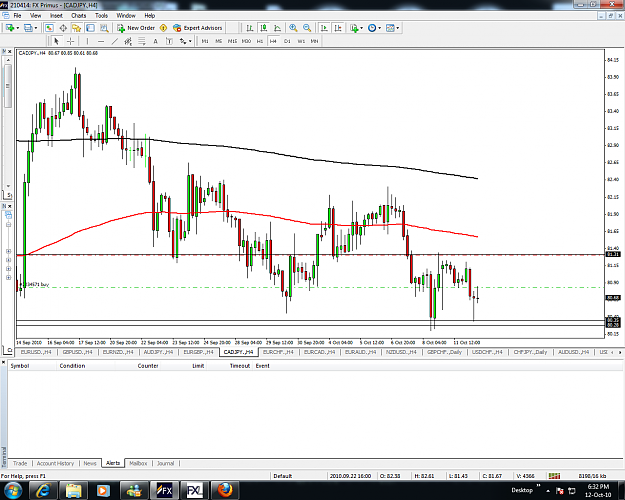The width and height of the screenshot is (625, 500).
Task: Open the Trade terminal tab
Action: pos(20,463)
